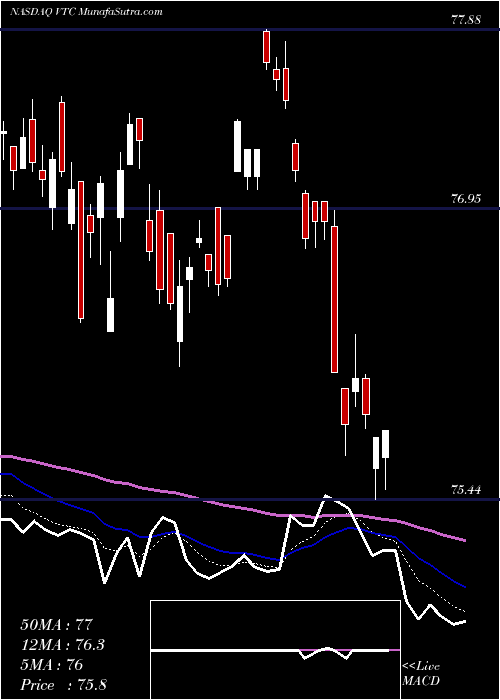Click the 5MA : 76 value
500x700 pixels.
click(52, 665)
